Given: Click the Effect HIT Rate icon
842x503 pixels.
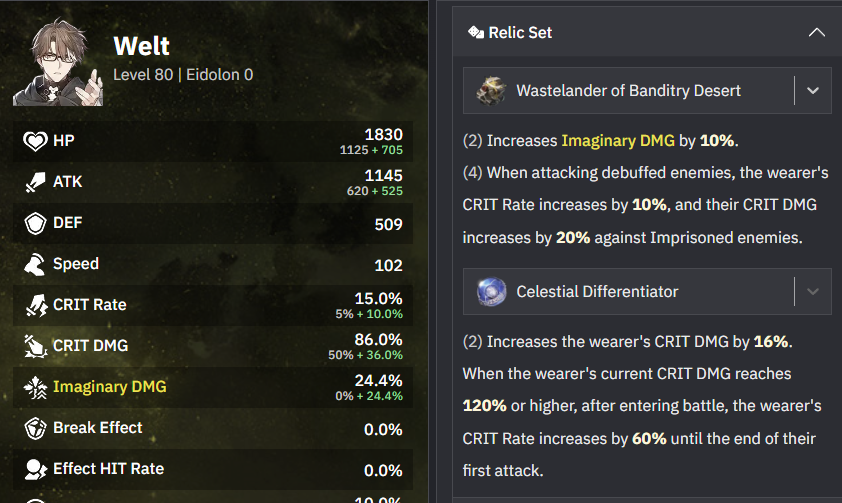Looking at the screenshot, I should (35, 469).
